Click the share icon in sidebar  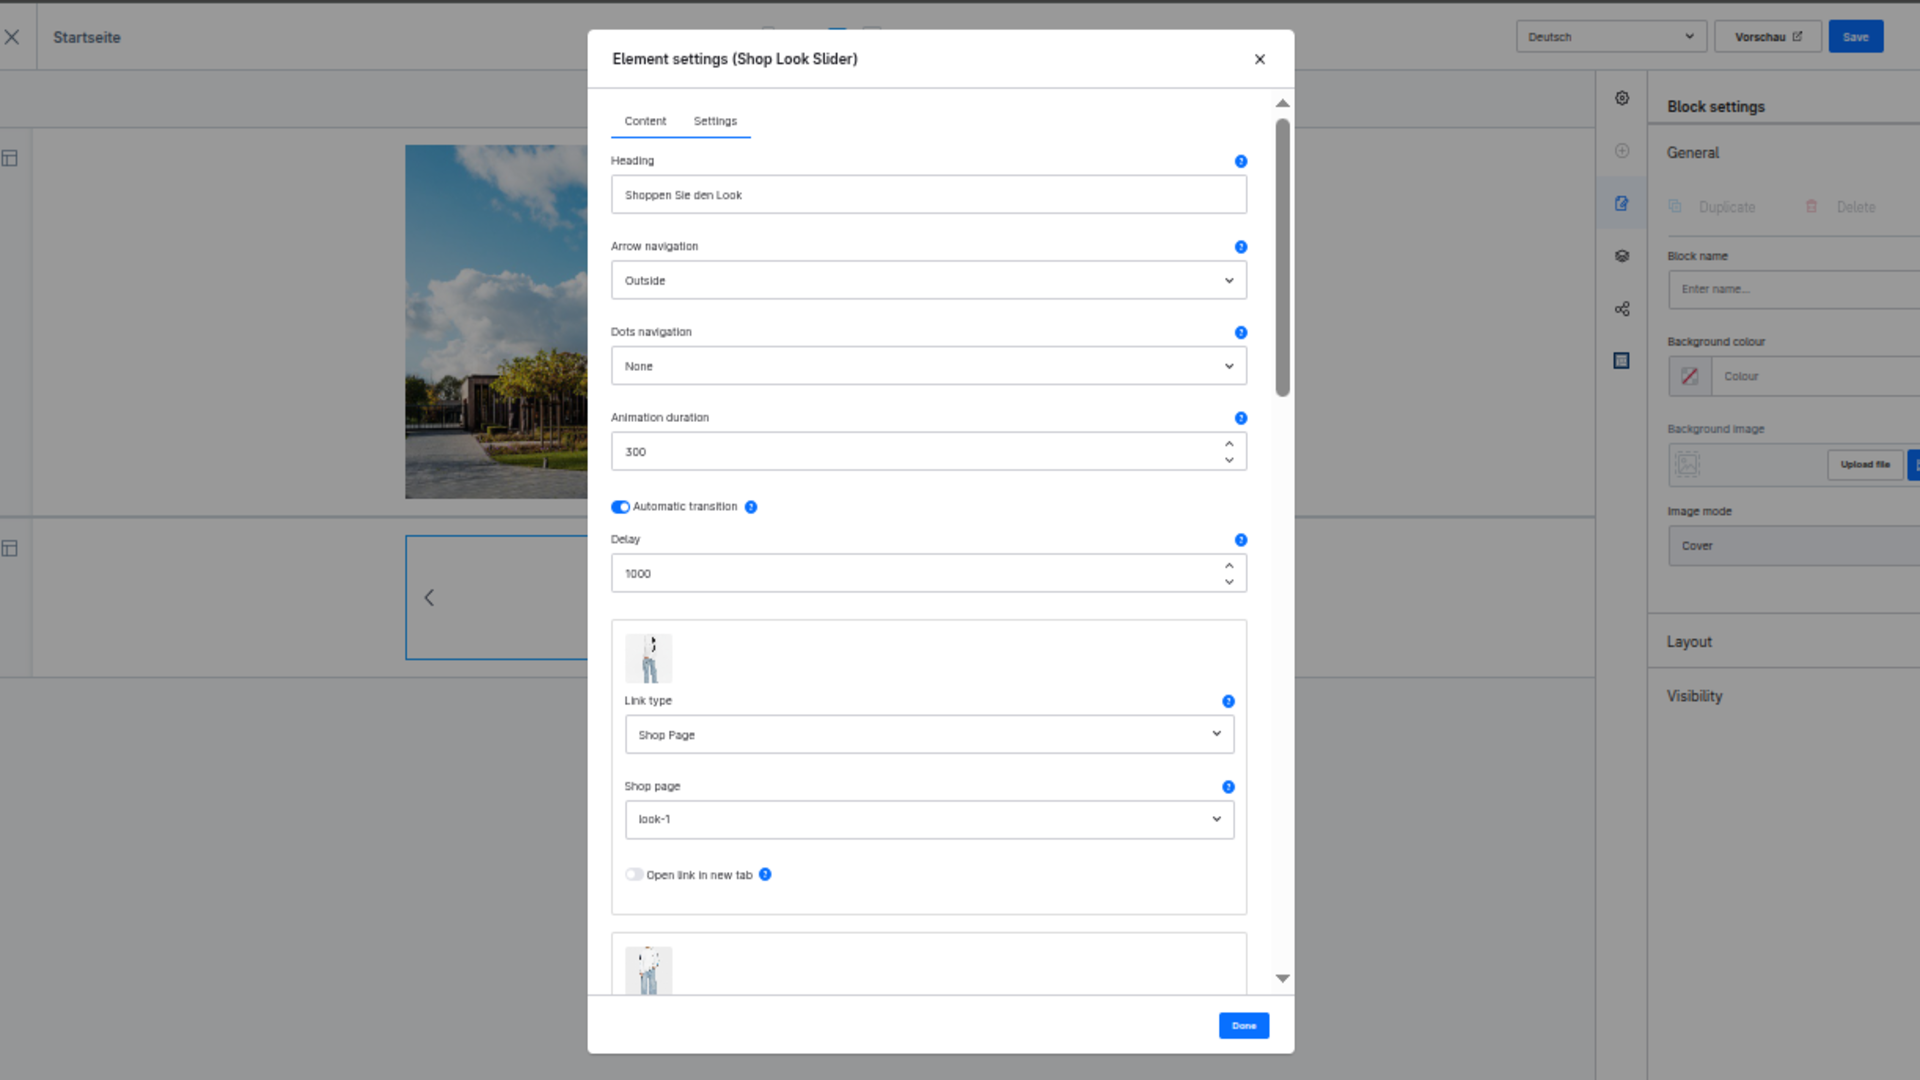pyautogui.click(x=1622, y=309)
